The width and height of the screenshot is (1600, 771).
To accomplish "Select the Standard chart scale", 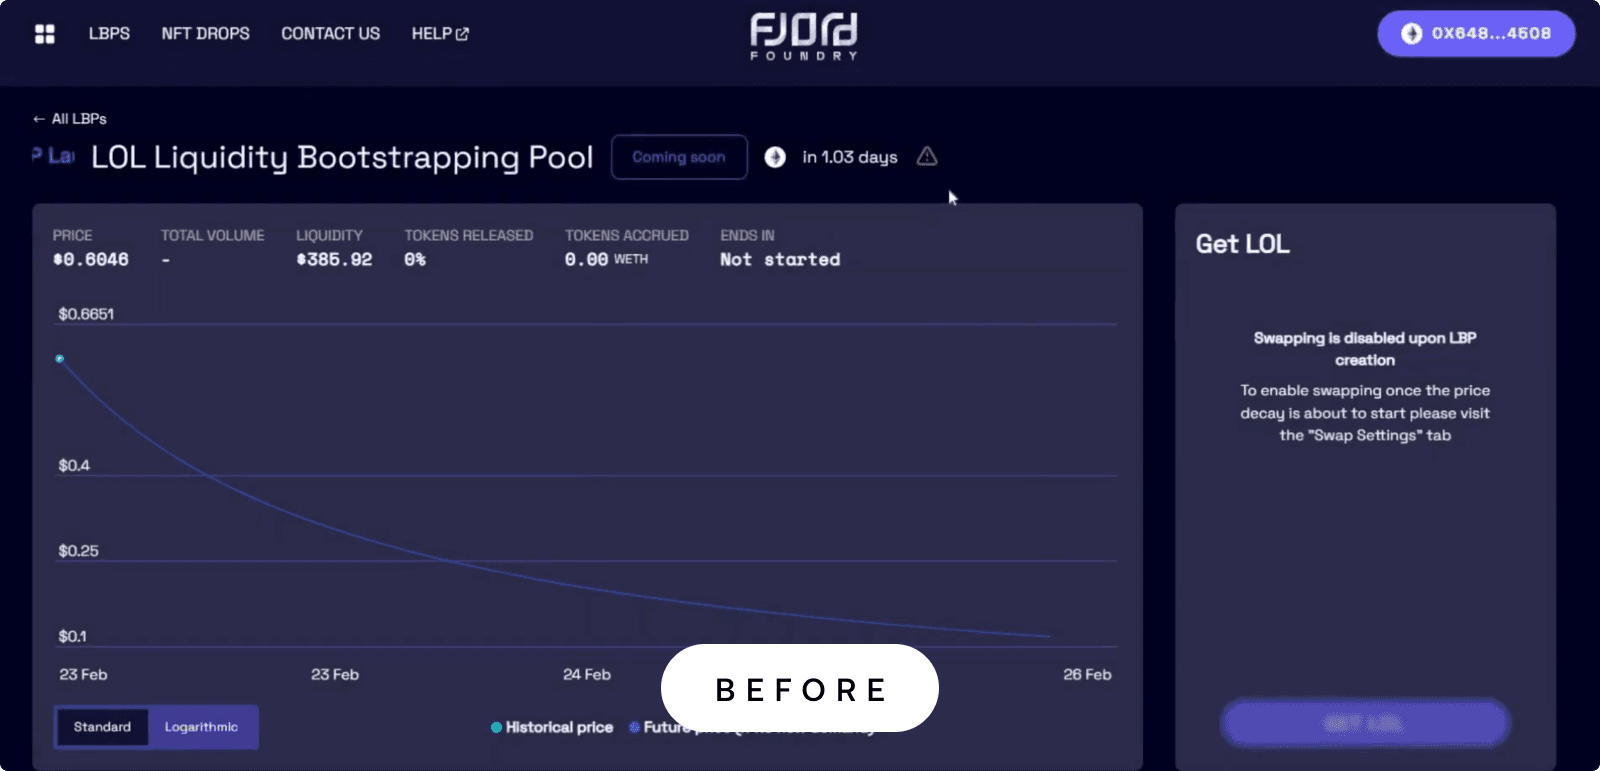I will pyautogui.click(x=102, y=727).
